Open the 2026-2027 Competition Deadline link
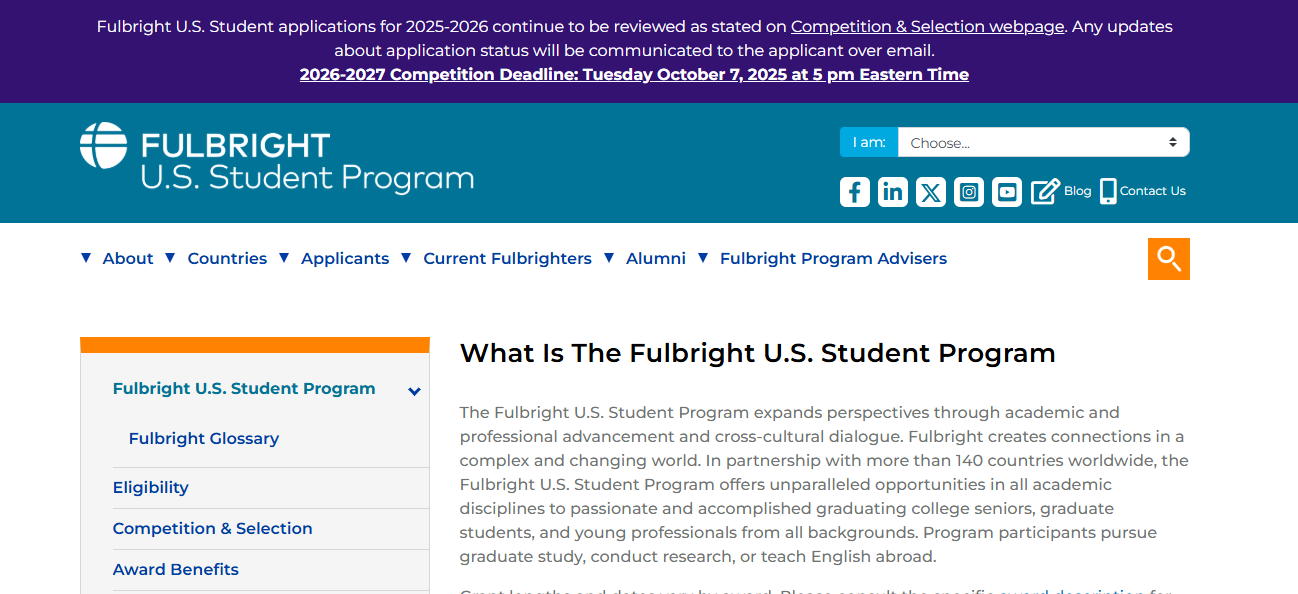The image size is (1298, 594). (634, 74)
